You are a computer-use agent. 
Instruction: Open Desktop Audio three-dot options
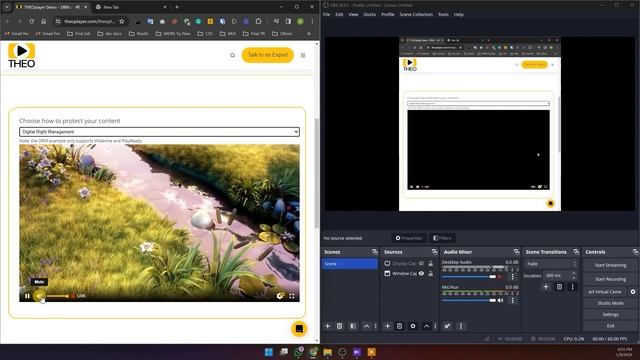(x=513, y=277)
